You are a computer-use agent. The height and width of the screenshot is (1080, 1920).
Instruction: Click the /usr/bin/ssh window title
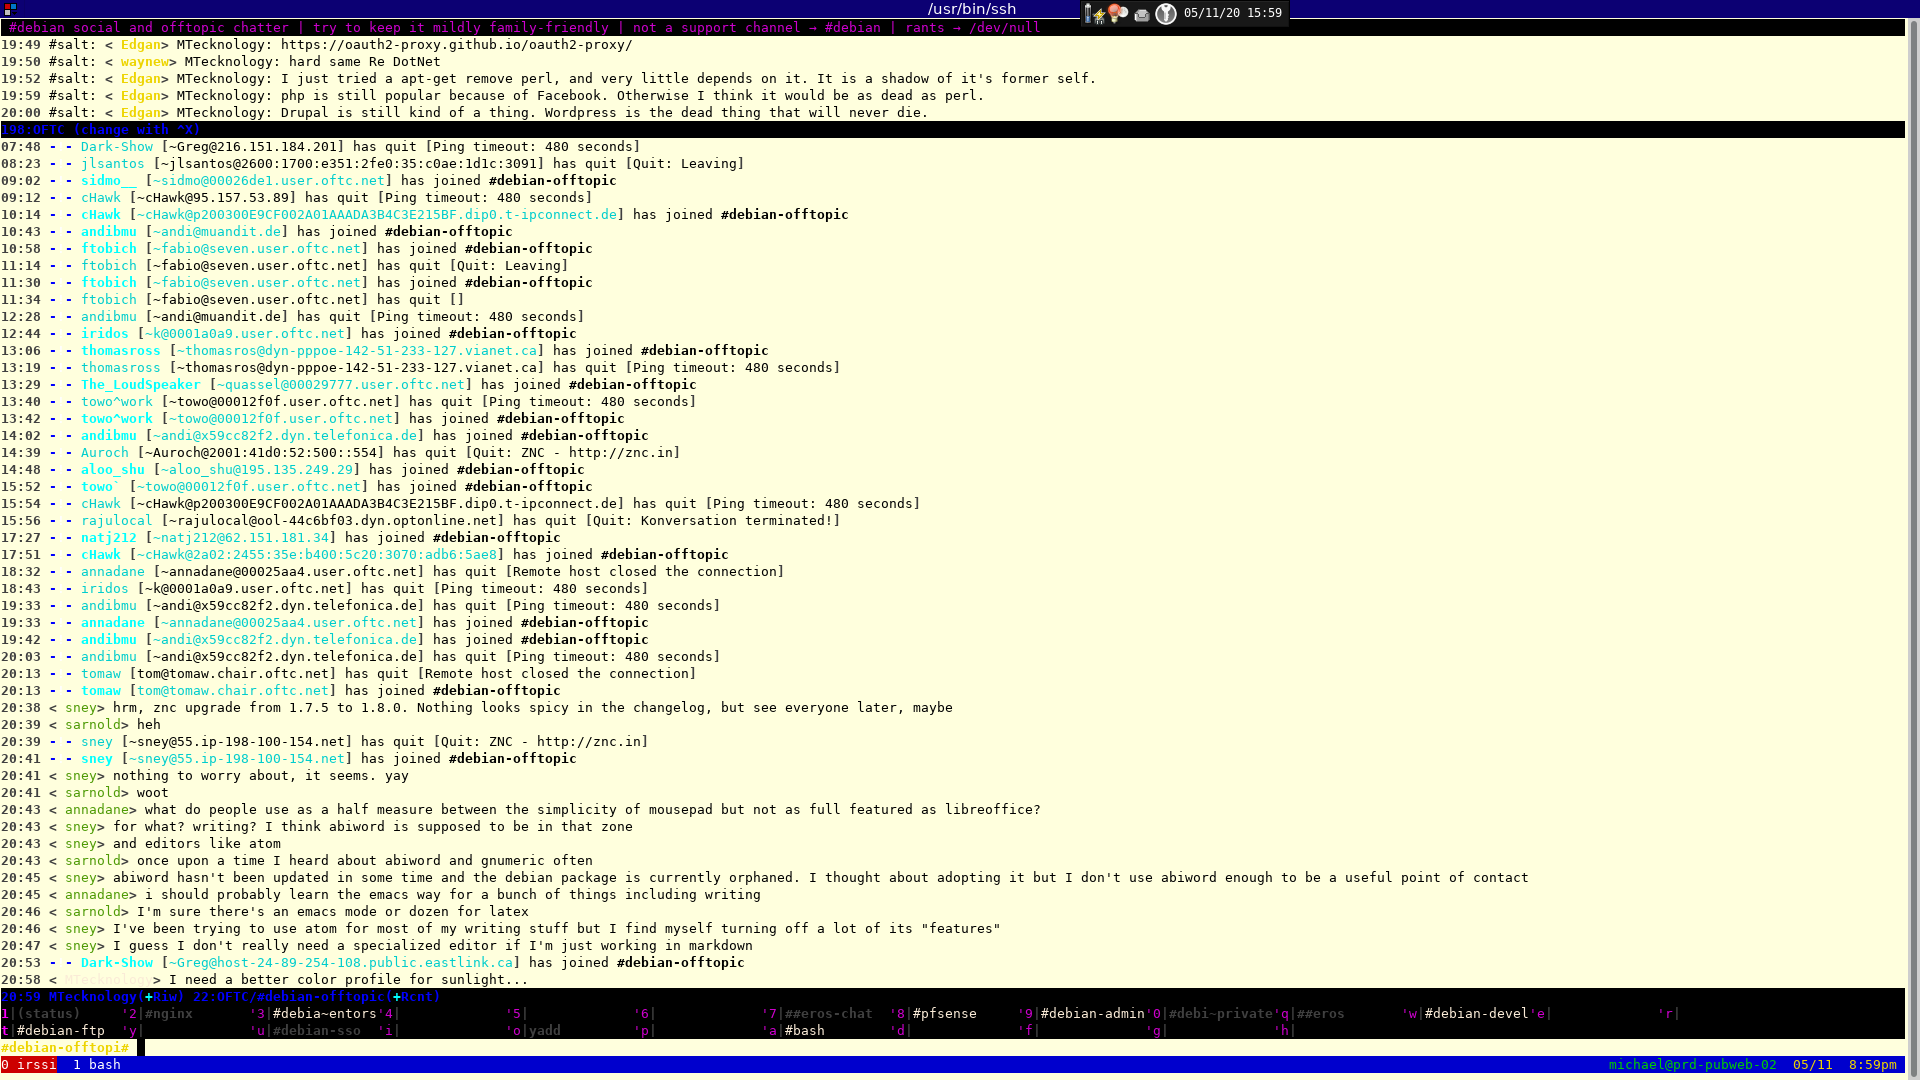pyautogui.click(x=972, y=9)
